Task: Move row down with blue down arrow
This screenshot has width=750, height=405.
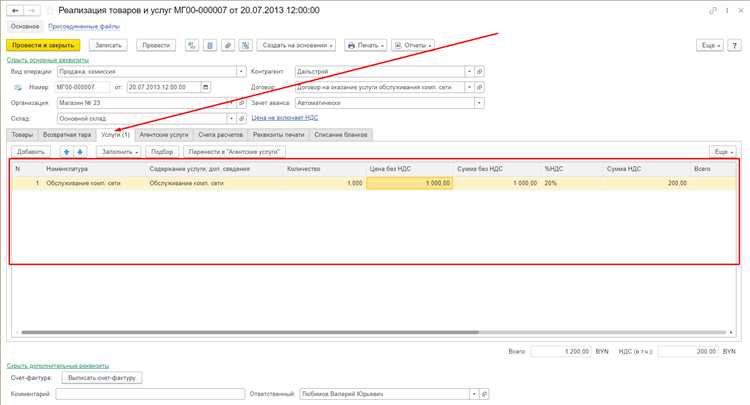Action: point(80,151)
